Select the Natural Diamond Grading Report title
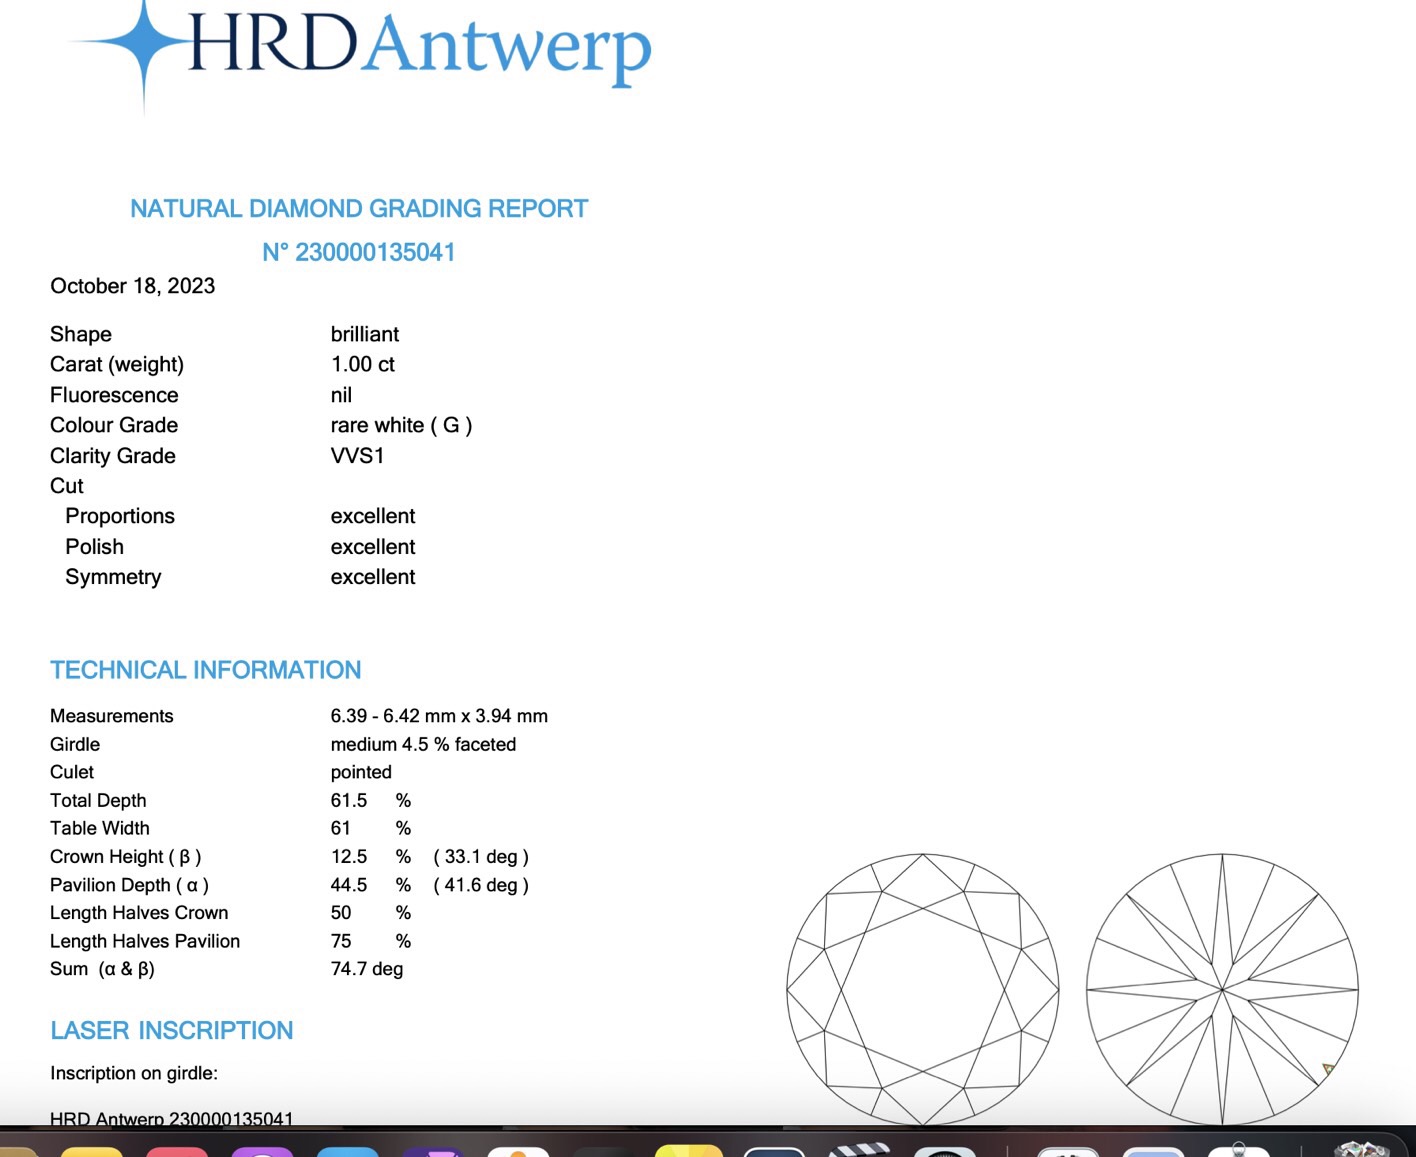The image size is (1416, 1157). tap(359, 209)
